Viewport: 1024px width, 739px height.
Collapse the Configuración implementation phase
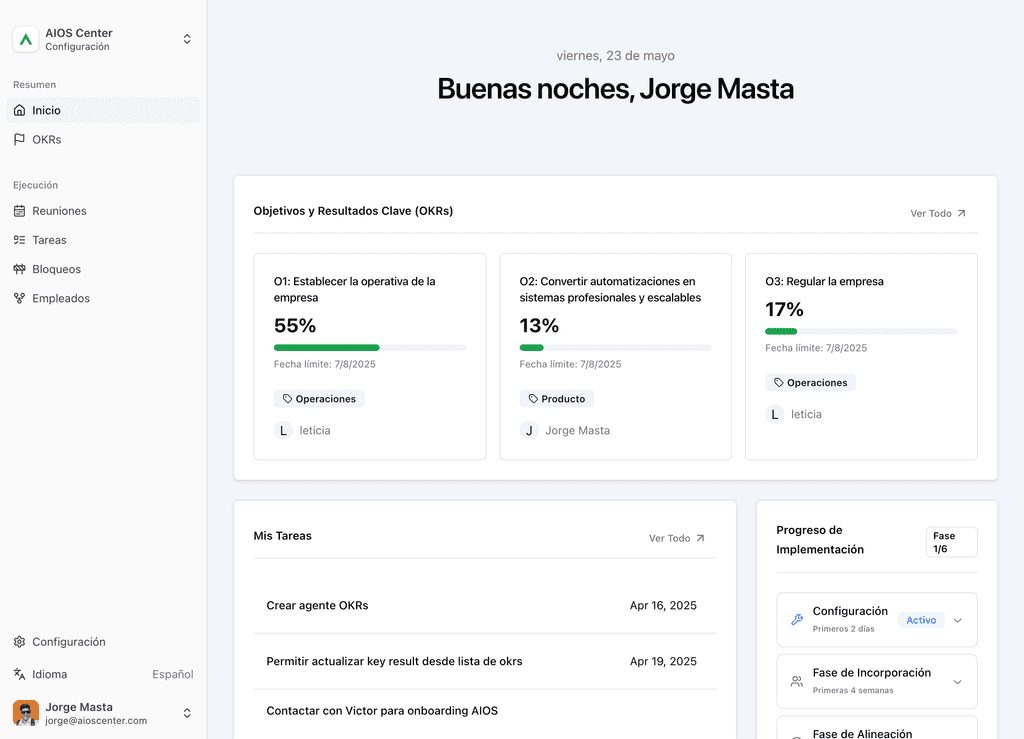pos(957,620)
